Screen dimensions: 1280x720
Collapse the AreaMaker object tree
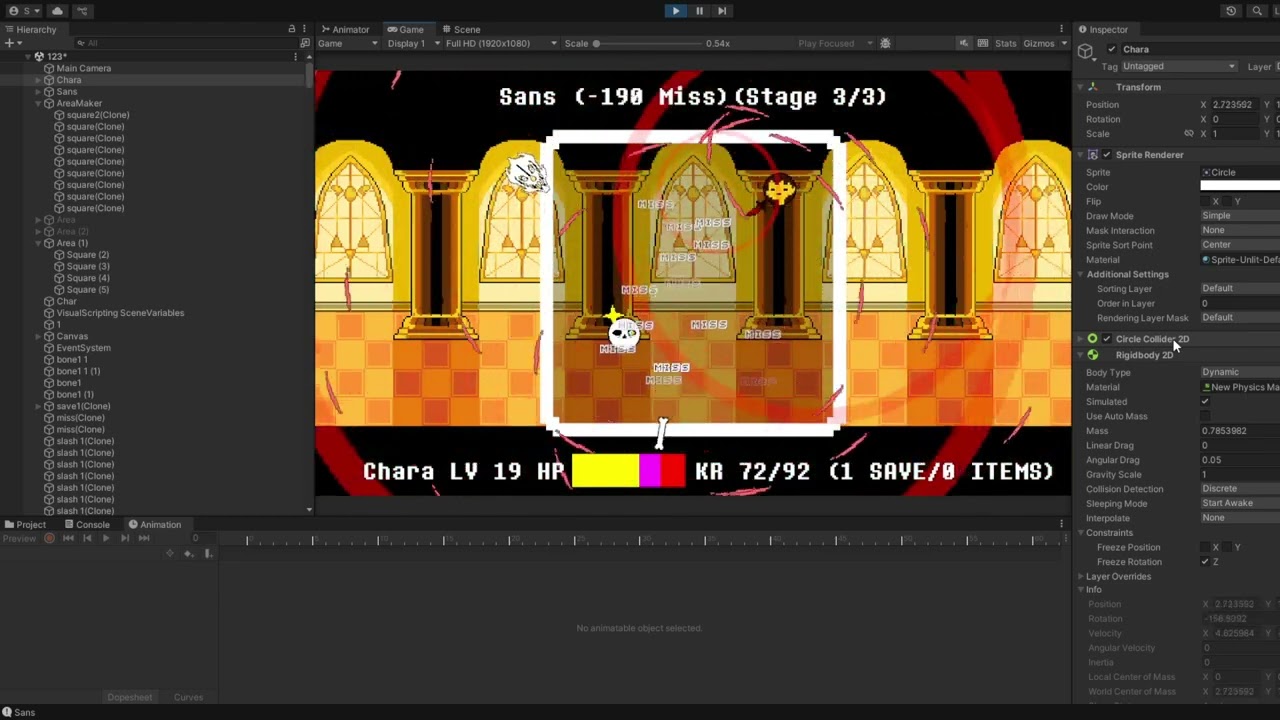click(38, 103)
